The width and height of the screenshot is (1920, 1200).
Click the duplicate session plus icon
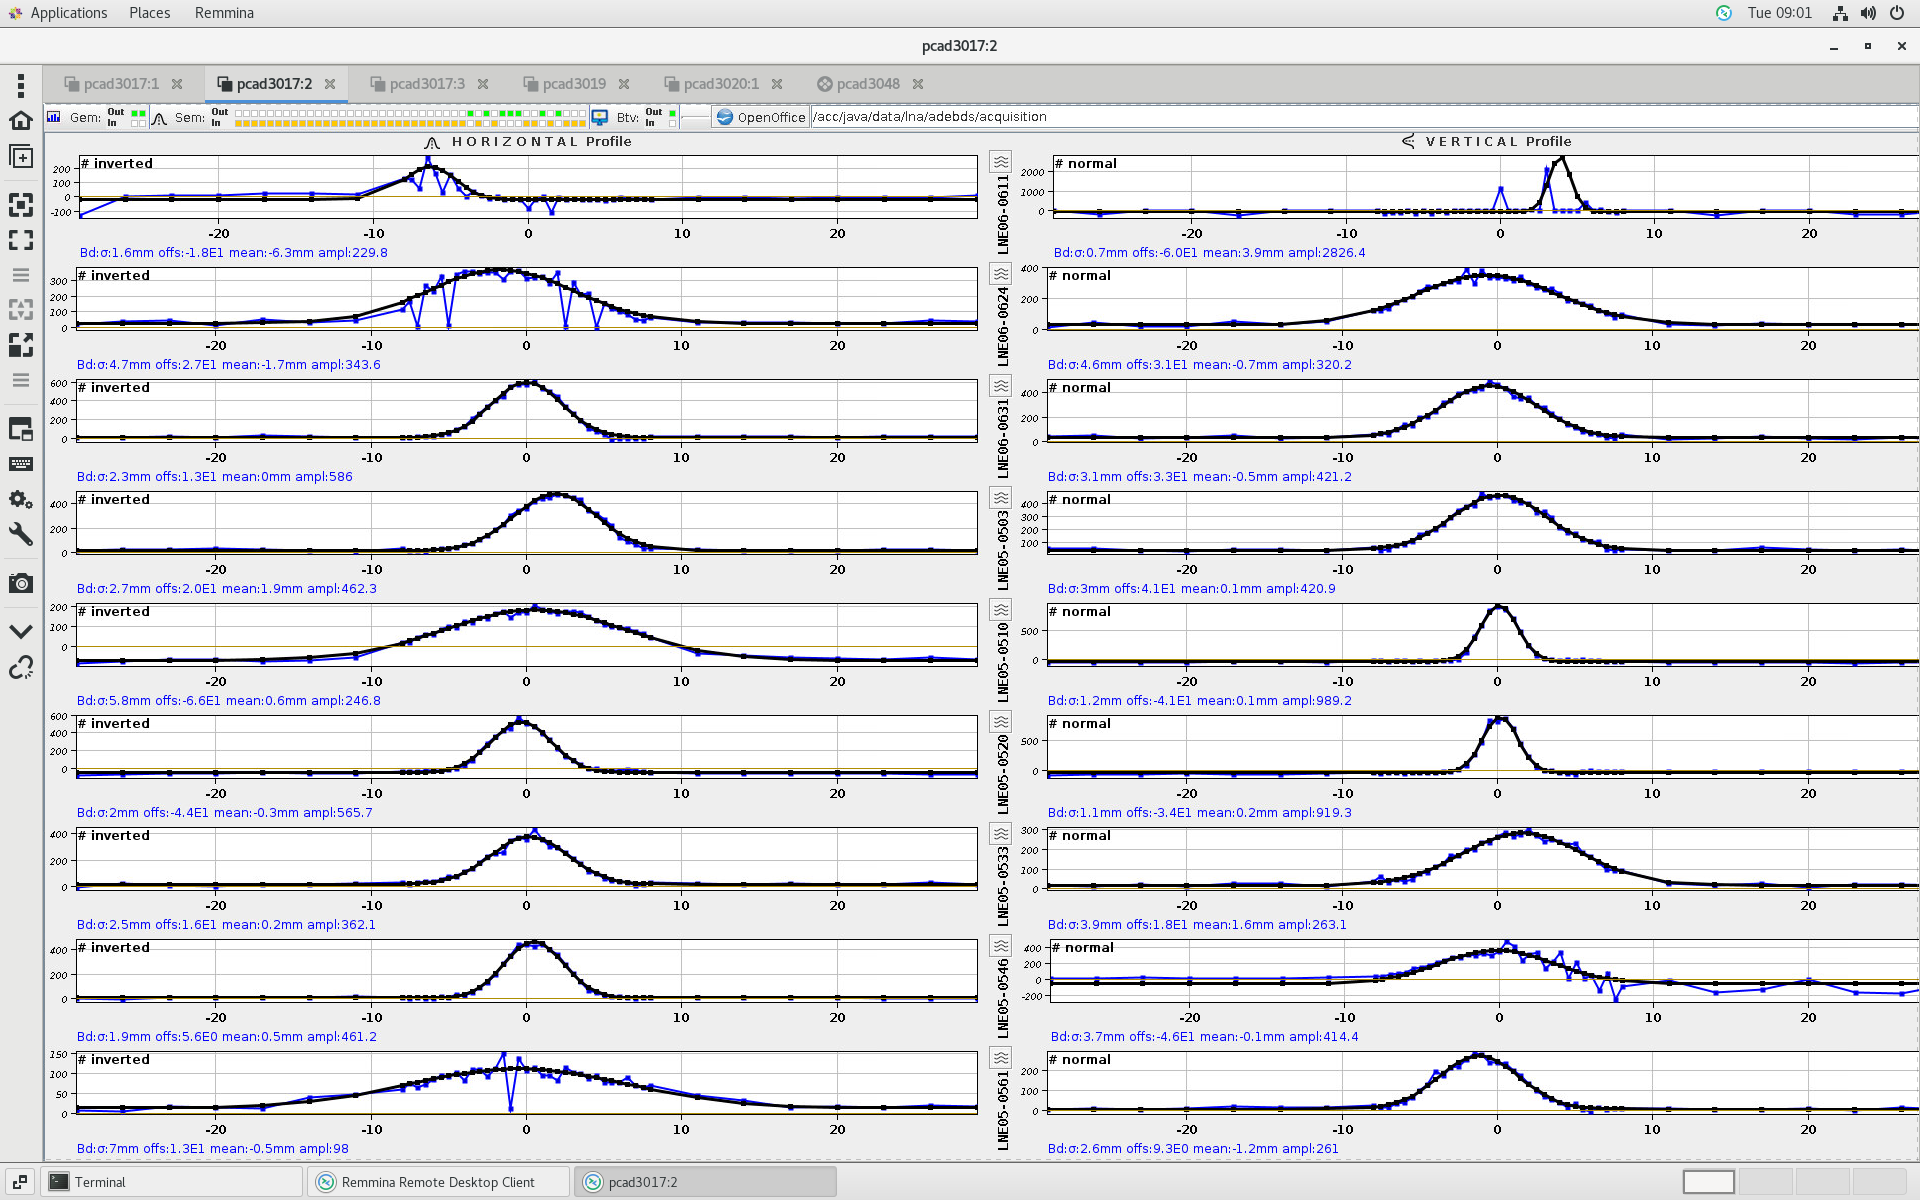pyautogui.click(x=20, y=157)
